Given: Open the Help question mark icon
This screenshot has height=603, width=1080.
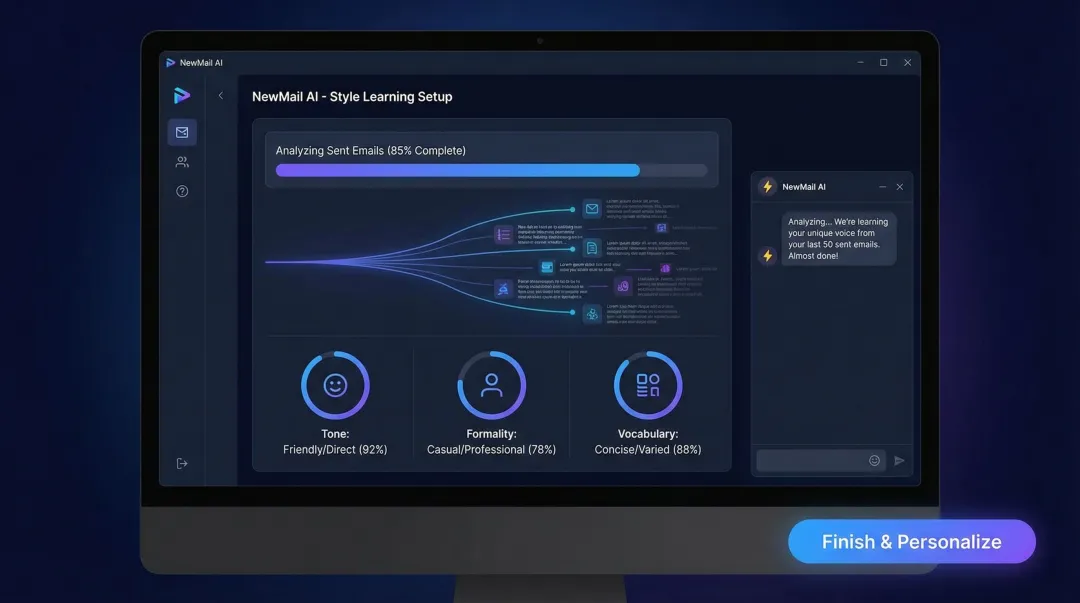Looking at the screenshot, I should pyautogui.click(x=182, y=190).
